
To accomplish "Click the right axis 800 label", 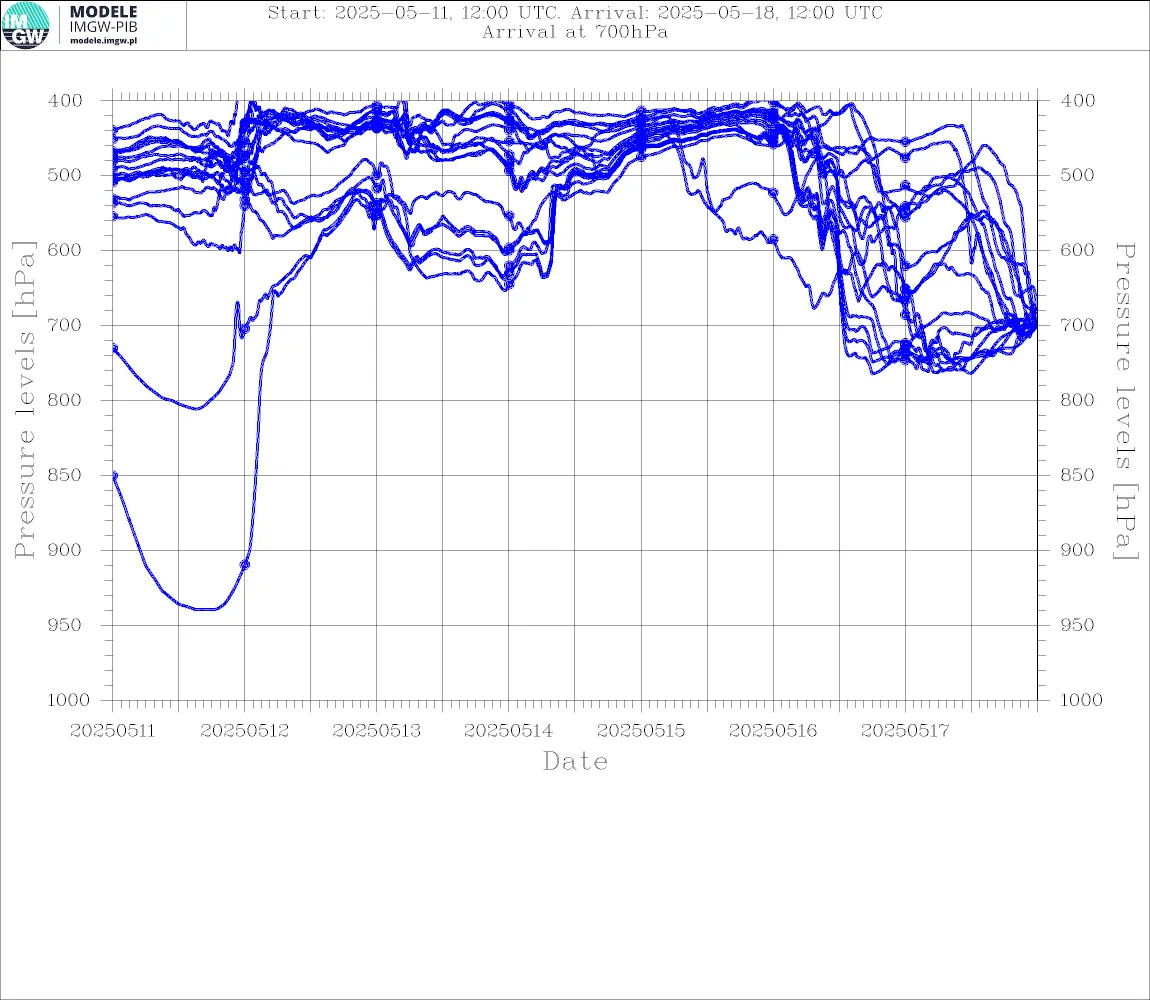I will point(1078,401).
